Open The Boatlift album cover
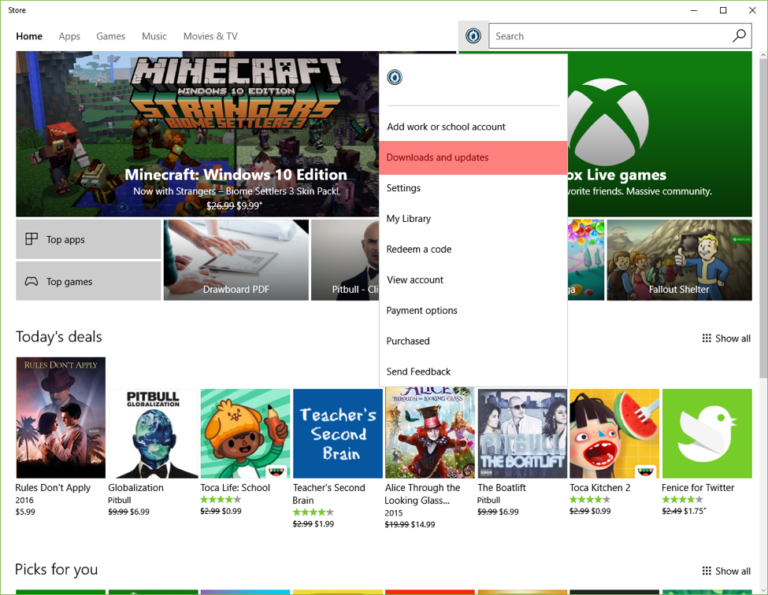768x595 pixels. [x=522, y=433]
